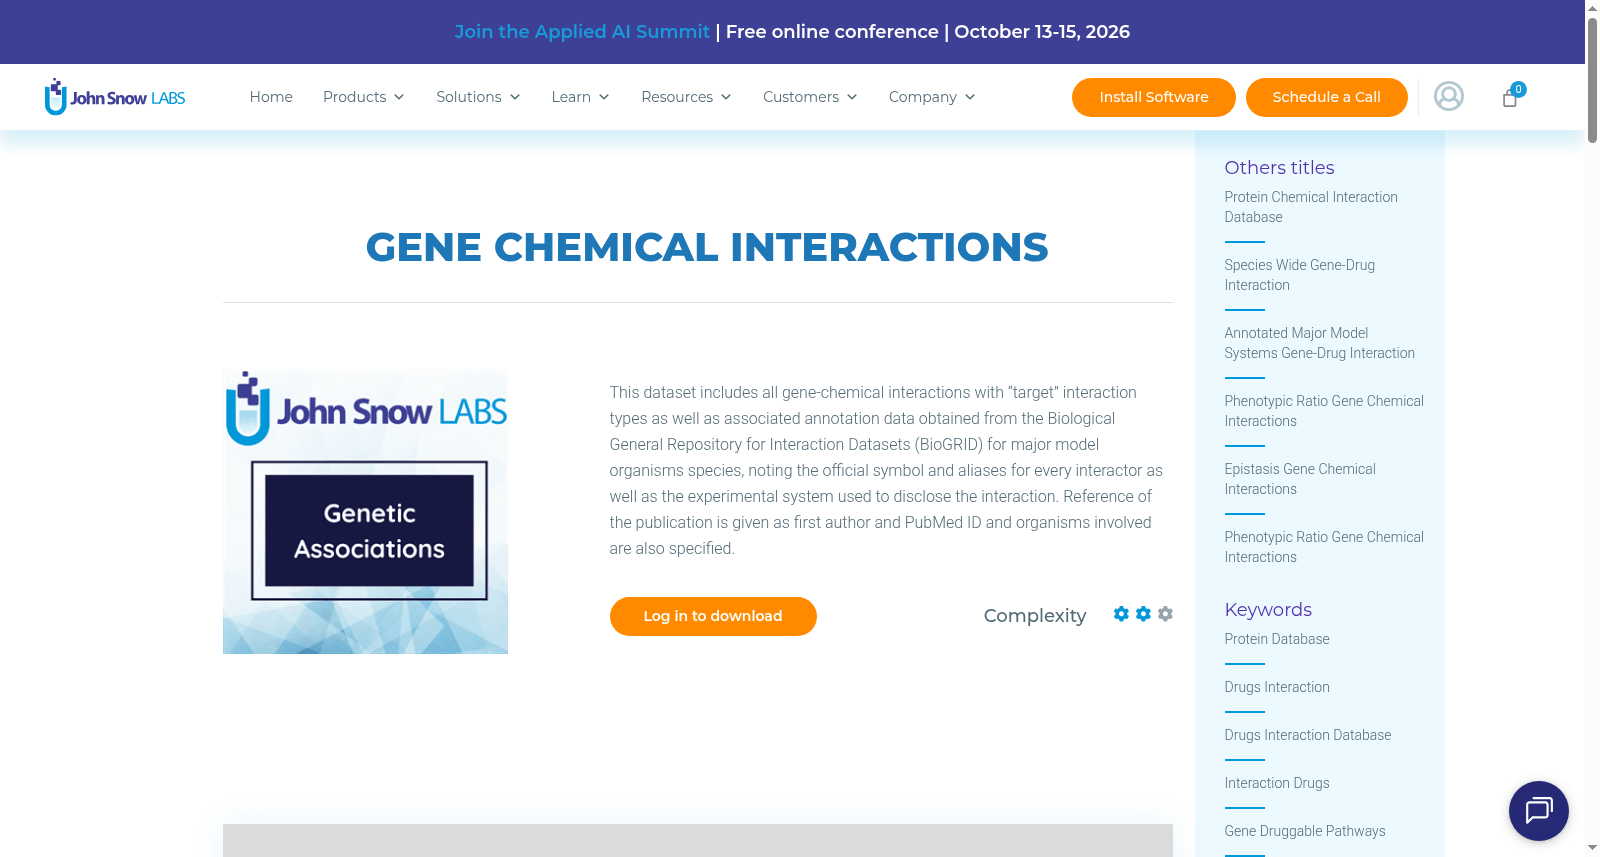This screenshot has width=1600, height=857.
Task: Open Species Wide Gene-Drug Interaction title
Action: pos(1300,275)
